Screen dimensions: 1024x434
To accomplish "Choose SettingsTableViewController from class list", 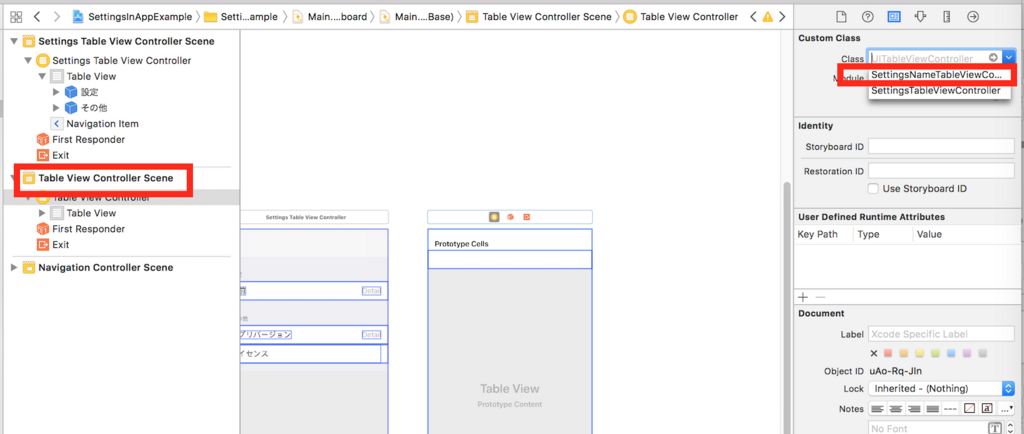I will [x=939, y=91].
